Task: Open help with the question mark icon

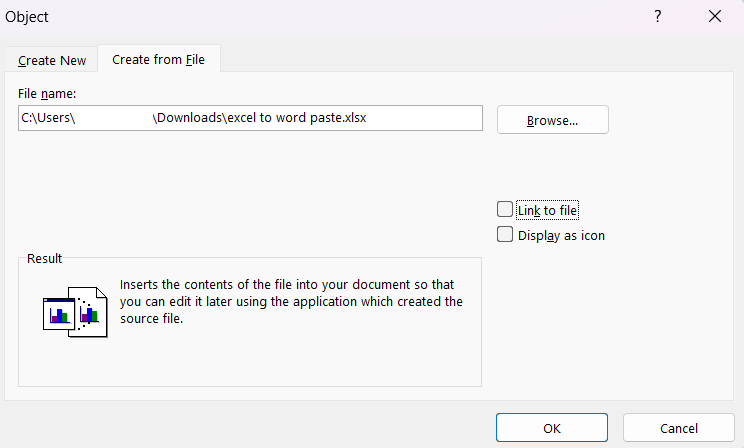Action: point(658,17)
